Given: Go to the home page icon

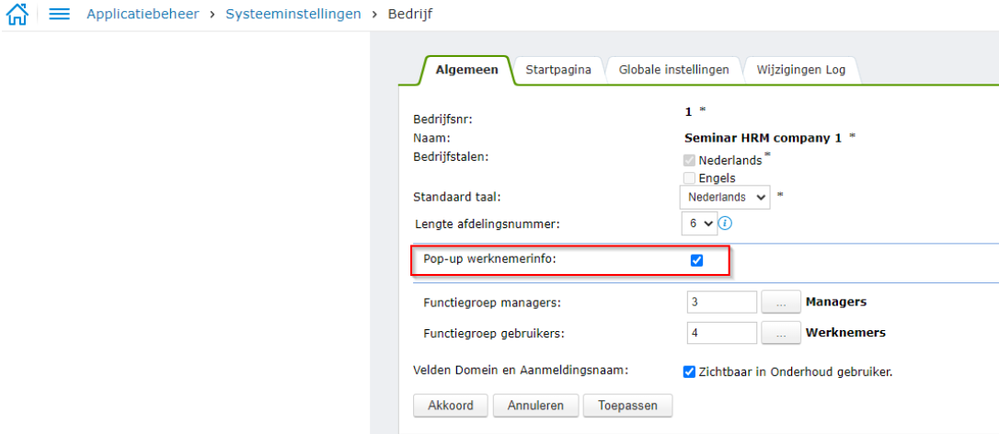Looking at the screenshot, I should click(x=17, y=15).
